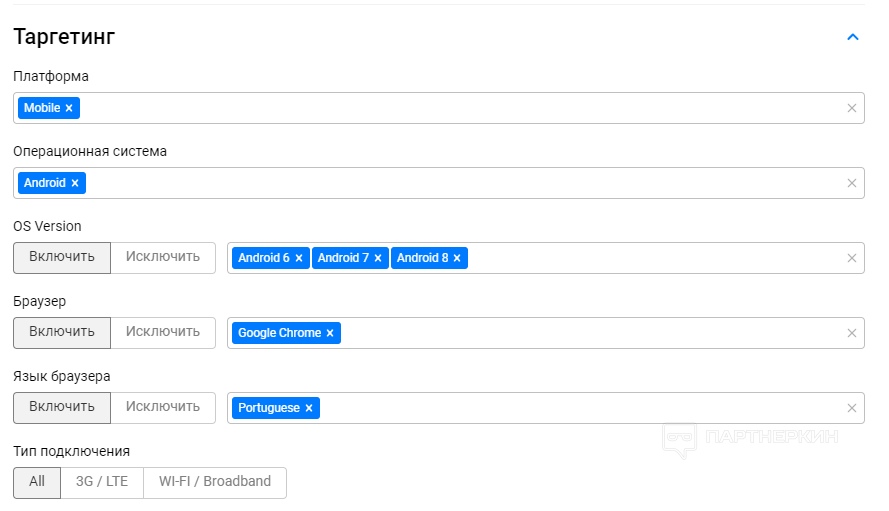Screen dimensions: 889x511
Task: Open the Операционная система dropdown field
Action: click(439, 183)
